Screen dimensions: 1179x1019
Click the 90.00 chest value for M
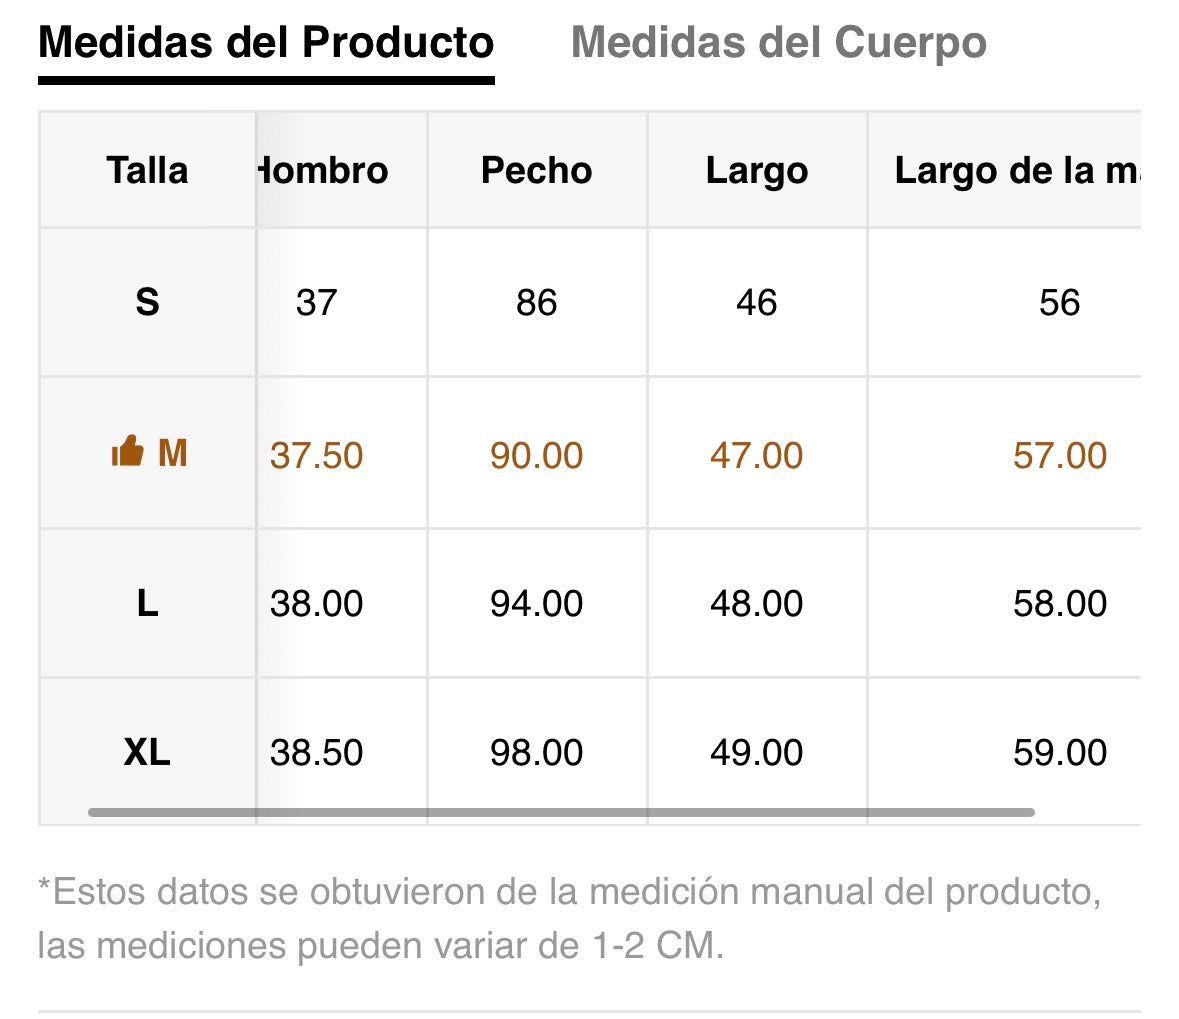537,455
